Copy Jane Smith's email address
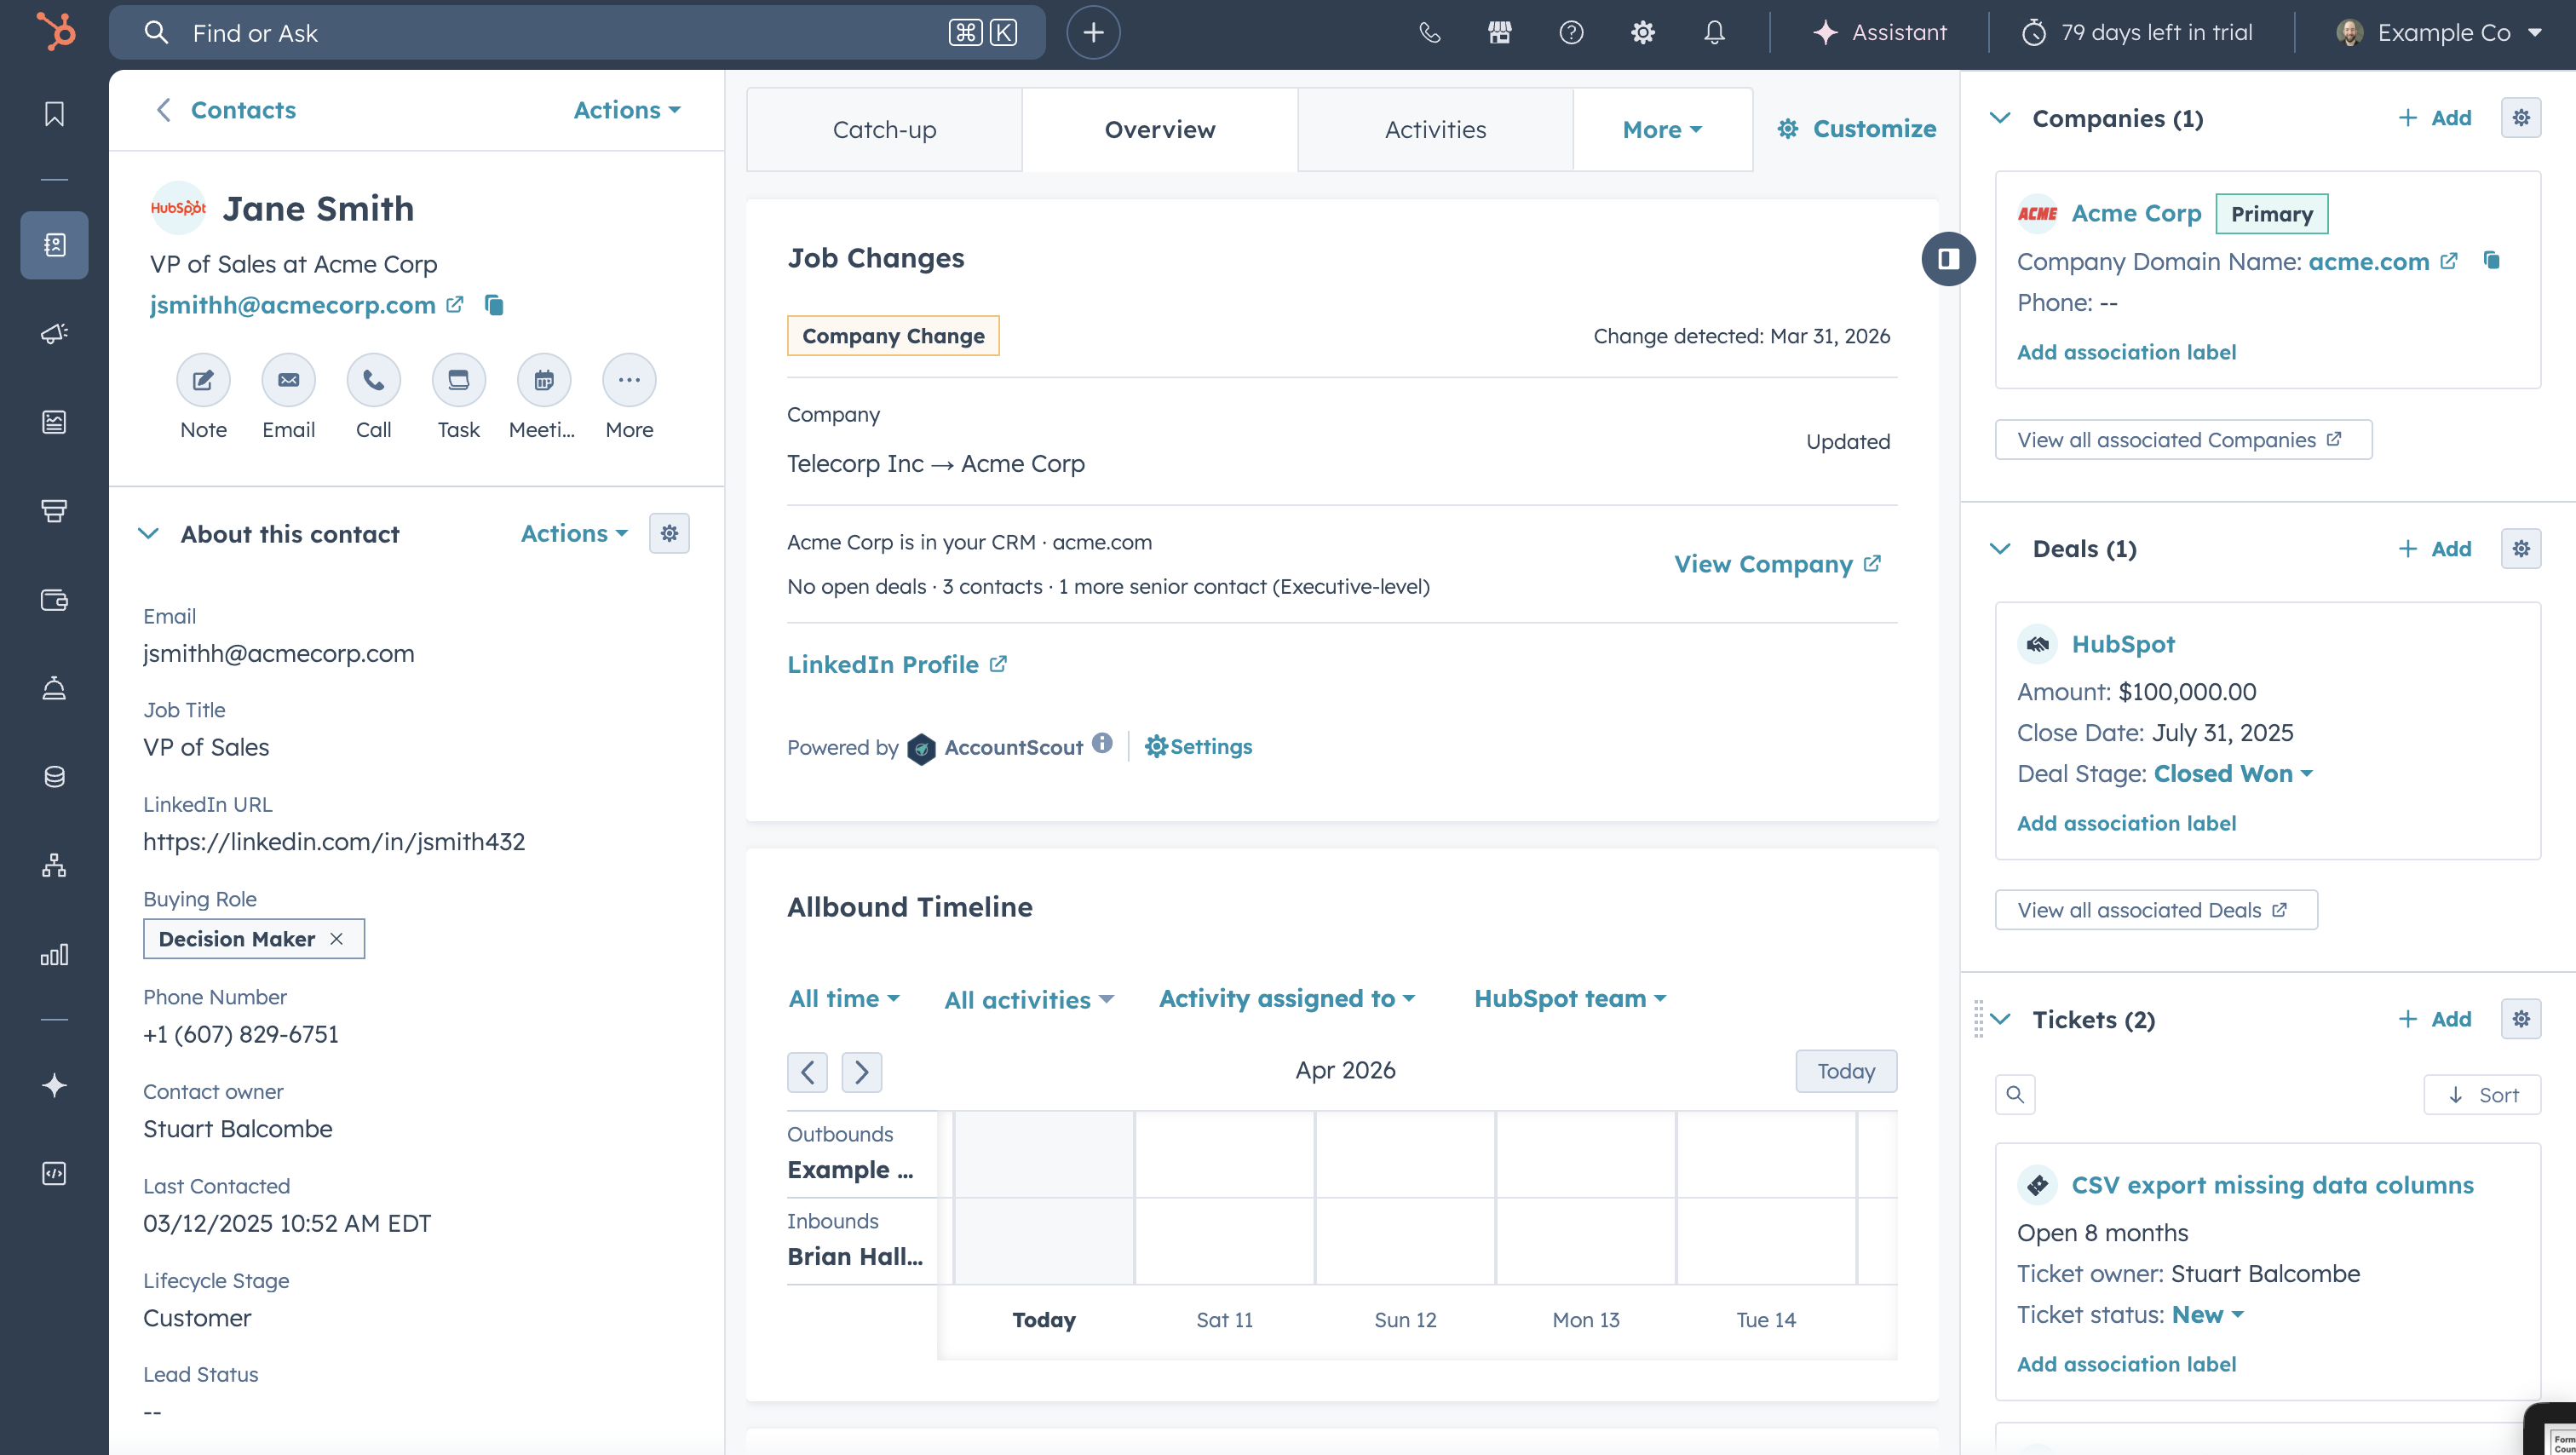Viewport: 2576px width, 1455px height. coord(495,305)
